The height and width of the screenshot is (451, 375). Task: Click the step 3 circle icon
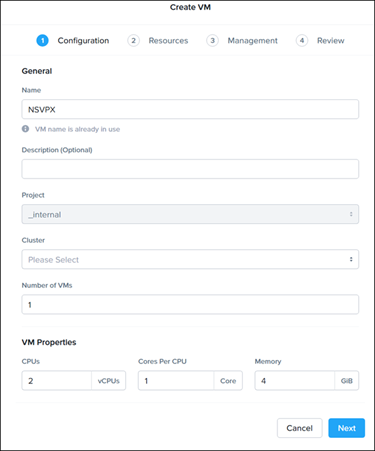pos(212,41)
